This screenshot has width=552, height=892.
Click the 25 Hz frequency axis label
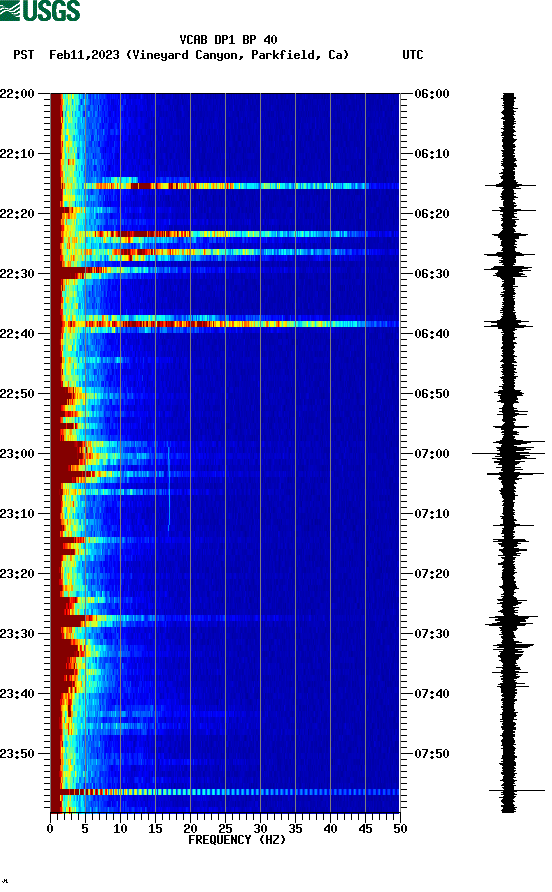(225, 829)
